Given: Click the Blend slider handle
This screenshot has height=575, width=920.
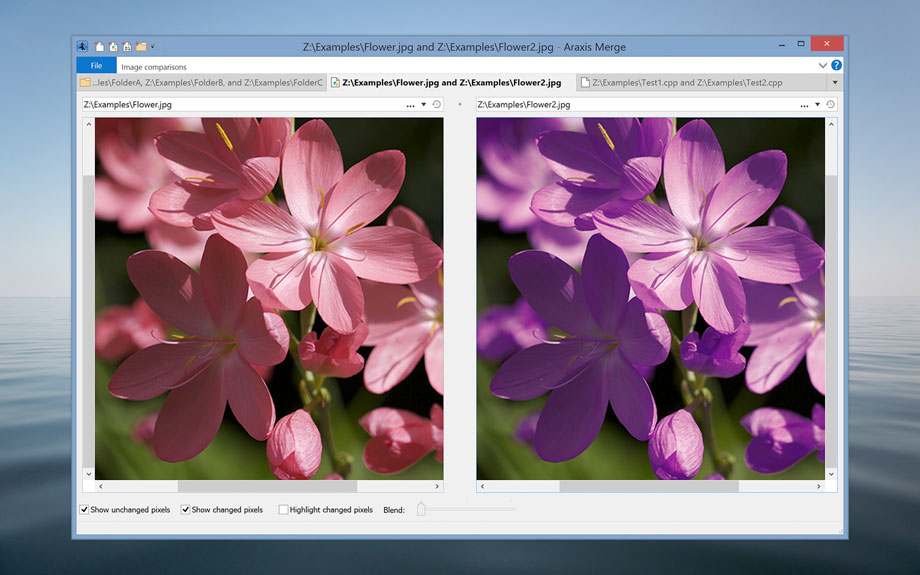Looking at the screenshot, I should [x=421, y=510].
